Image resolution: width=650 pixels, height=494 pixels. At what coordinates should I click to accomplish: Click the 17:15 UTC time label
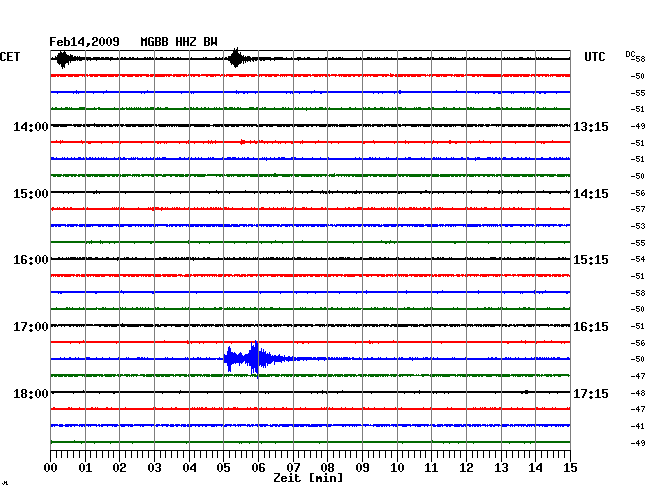[591, 393]
